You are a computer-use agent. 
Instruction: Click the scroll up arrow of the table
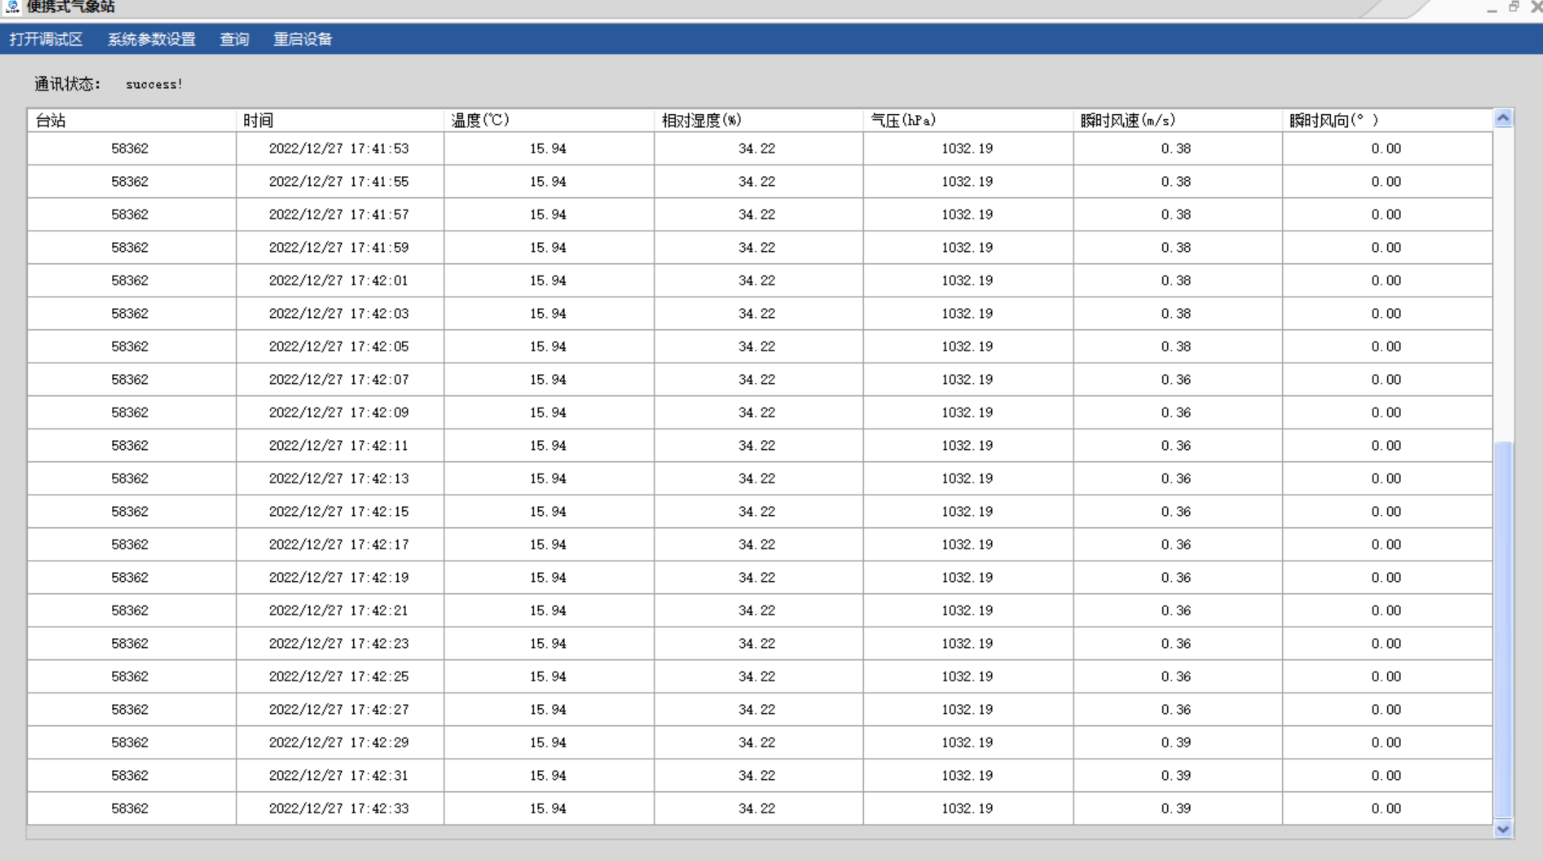pos(1503,119)
